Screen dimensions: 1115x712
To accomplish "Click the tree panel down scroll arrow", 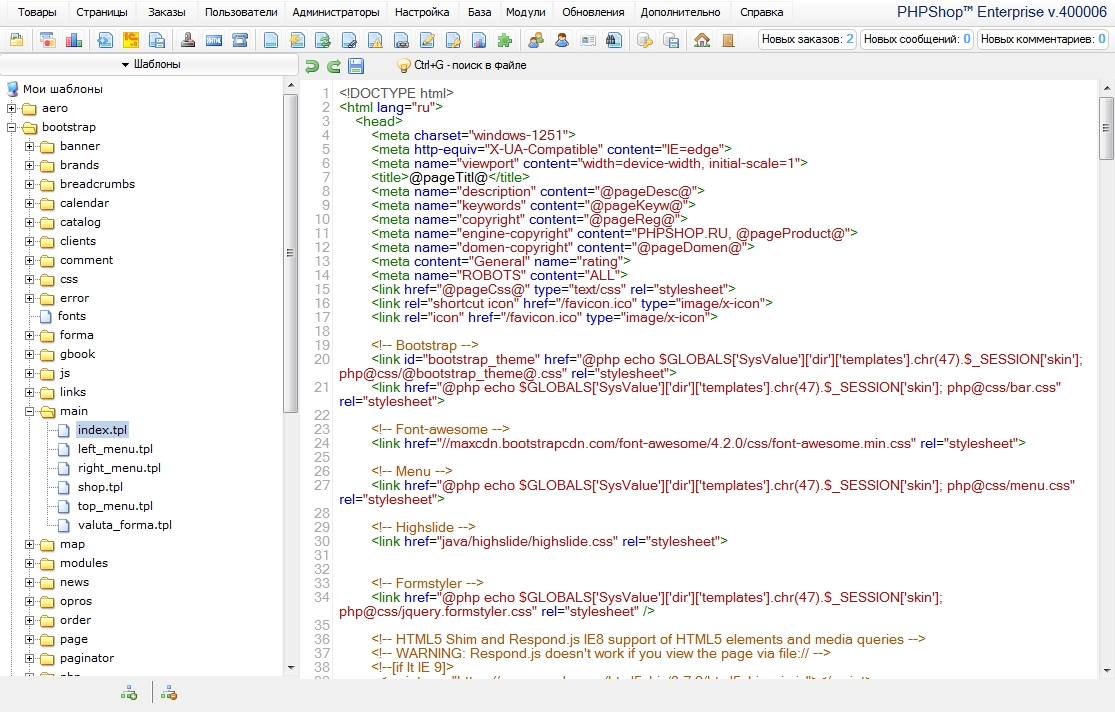I will [291, 668].
